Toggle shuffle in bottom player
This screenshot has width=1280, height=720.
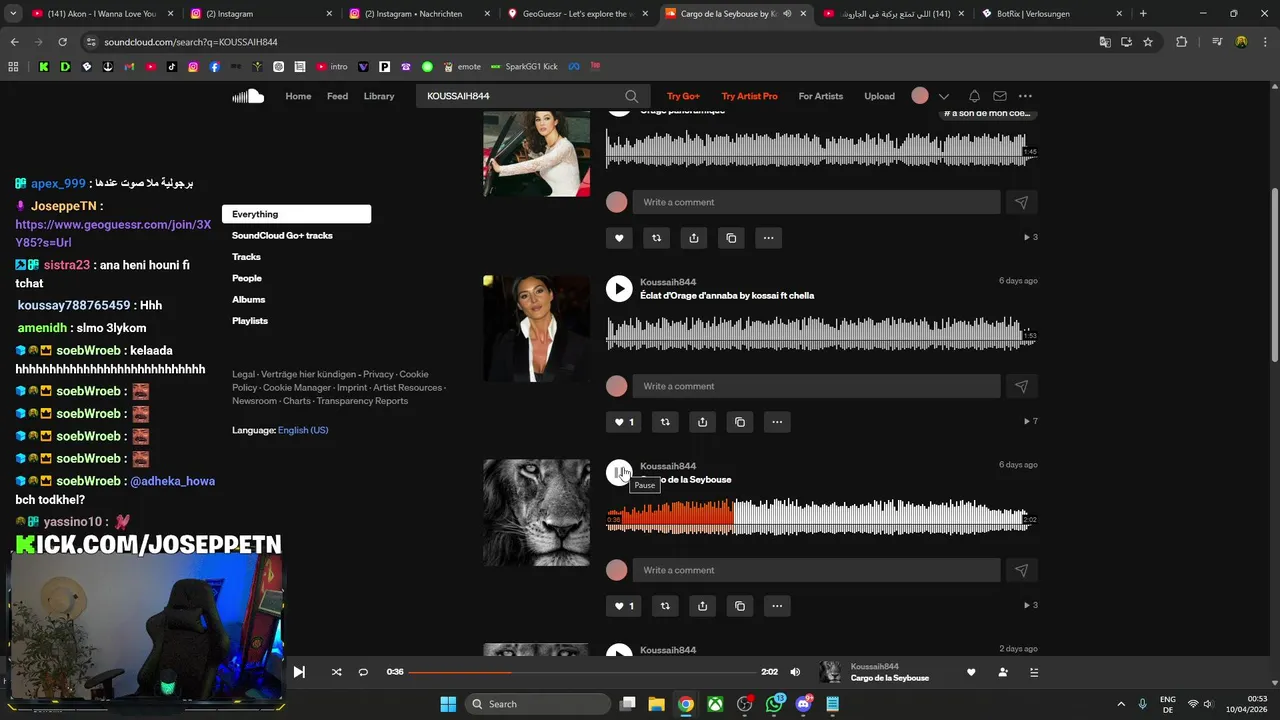(x=336, y=672)
